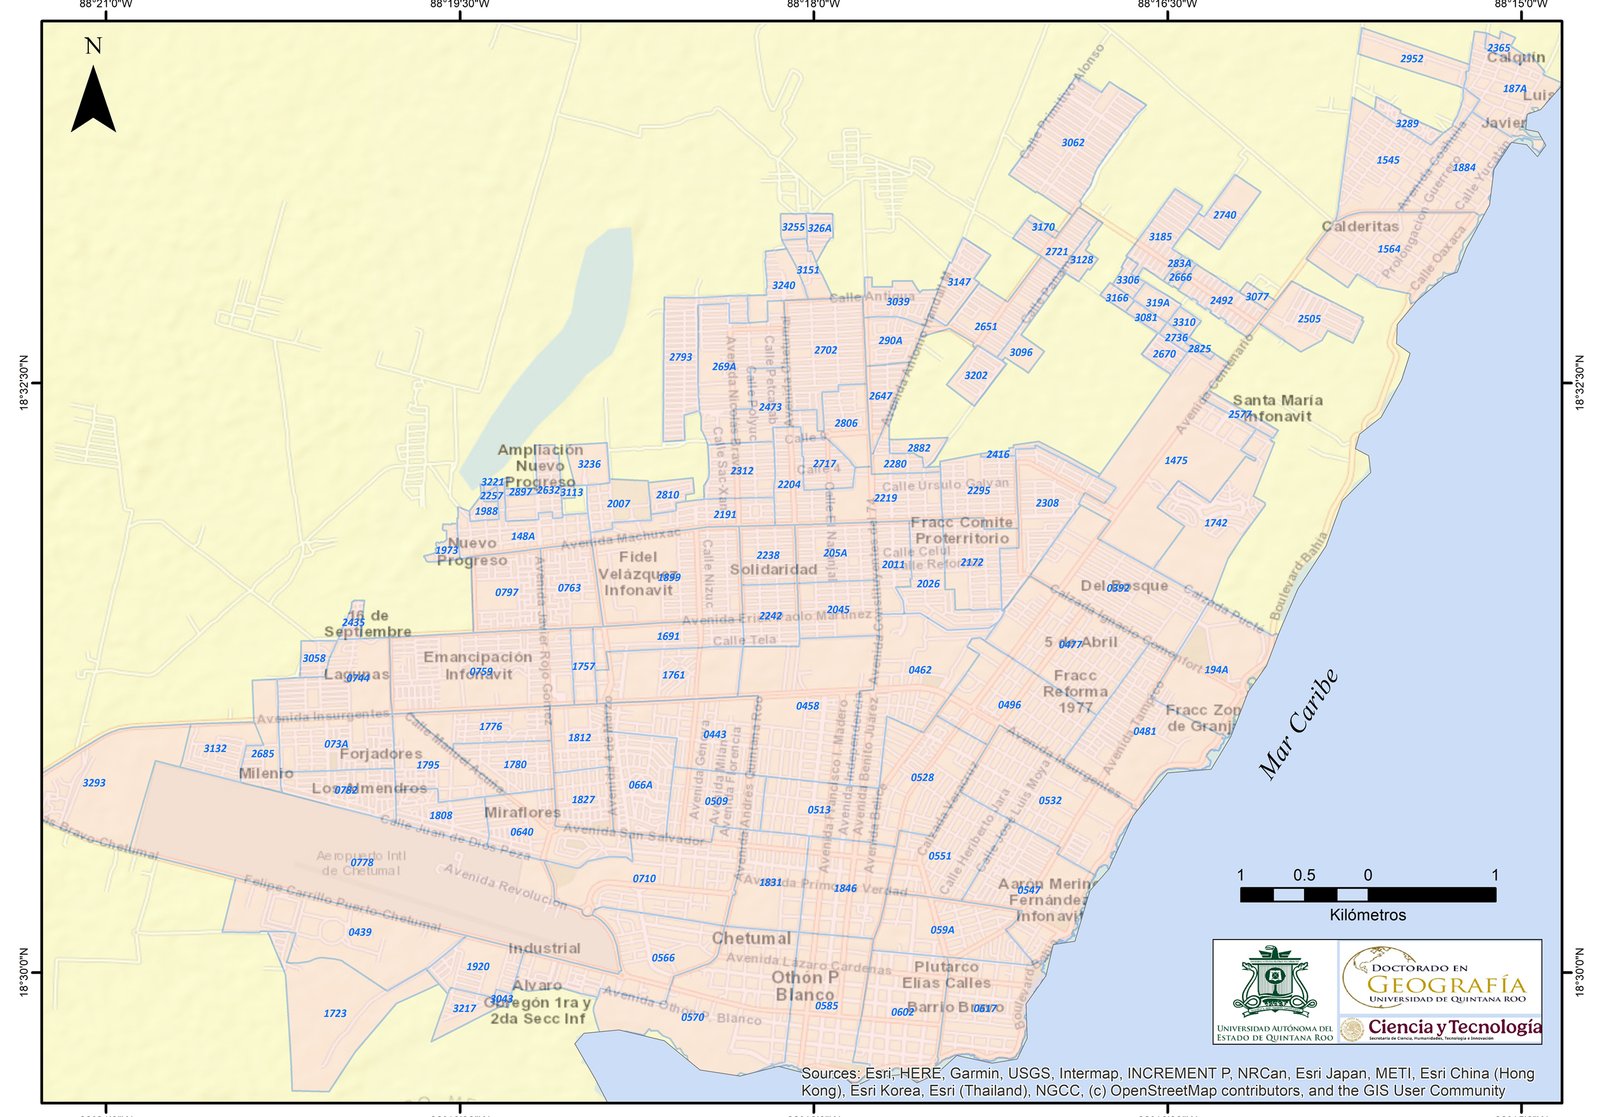Select the zone labeled 0496

pyautogui.click(x=1010, y=705)
